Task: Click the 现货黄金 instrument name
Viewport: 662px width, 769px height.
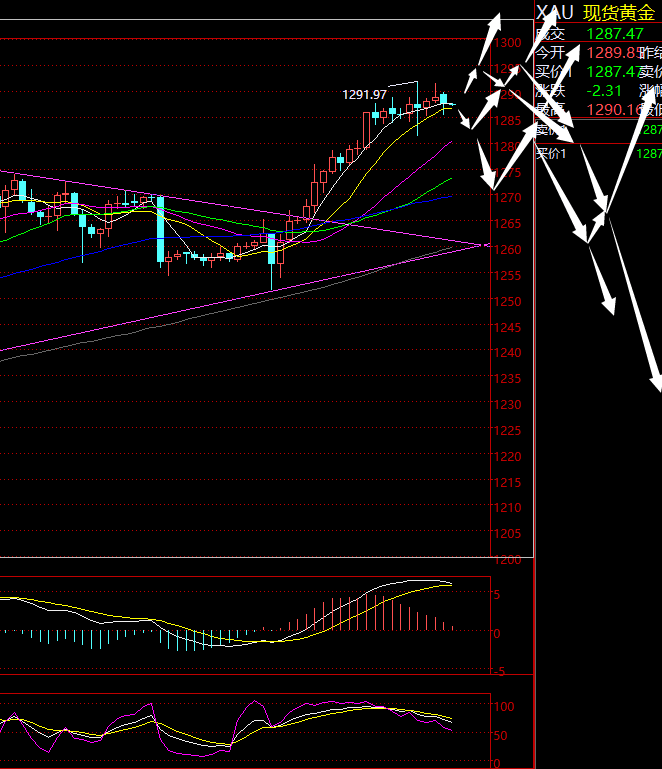Action: [619, 13]
